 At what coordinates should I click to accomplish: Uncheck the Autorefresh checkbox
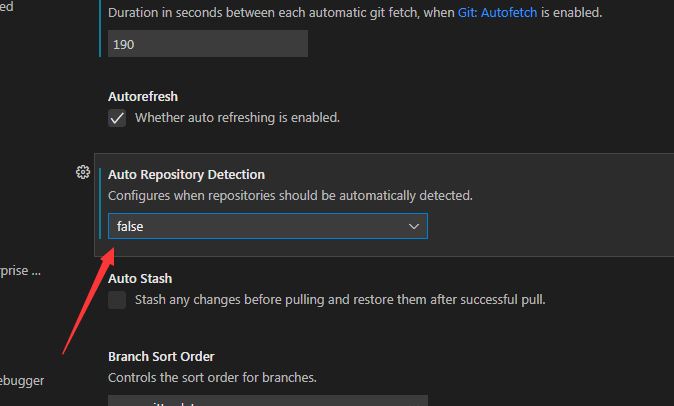(x=117, y=118)
